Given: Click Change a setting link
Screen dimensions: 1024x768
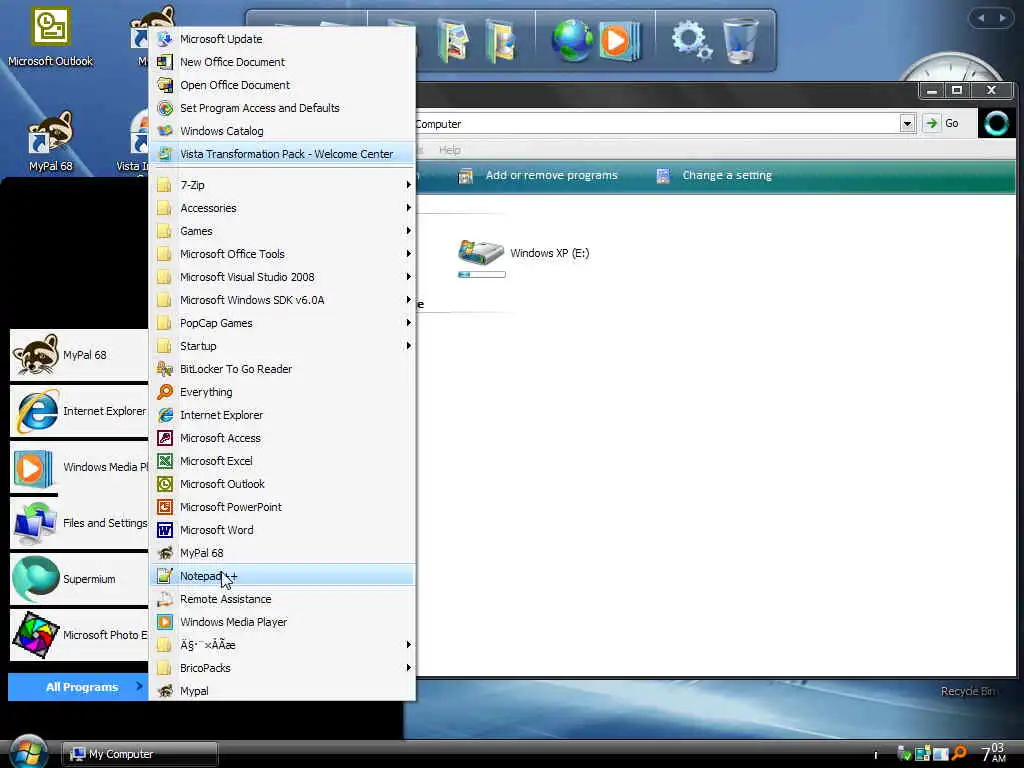Looking at the screenshot, I should tap(714, 175).
